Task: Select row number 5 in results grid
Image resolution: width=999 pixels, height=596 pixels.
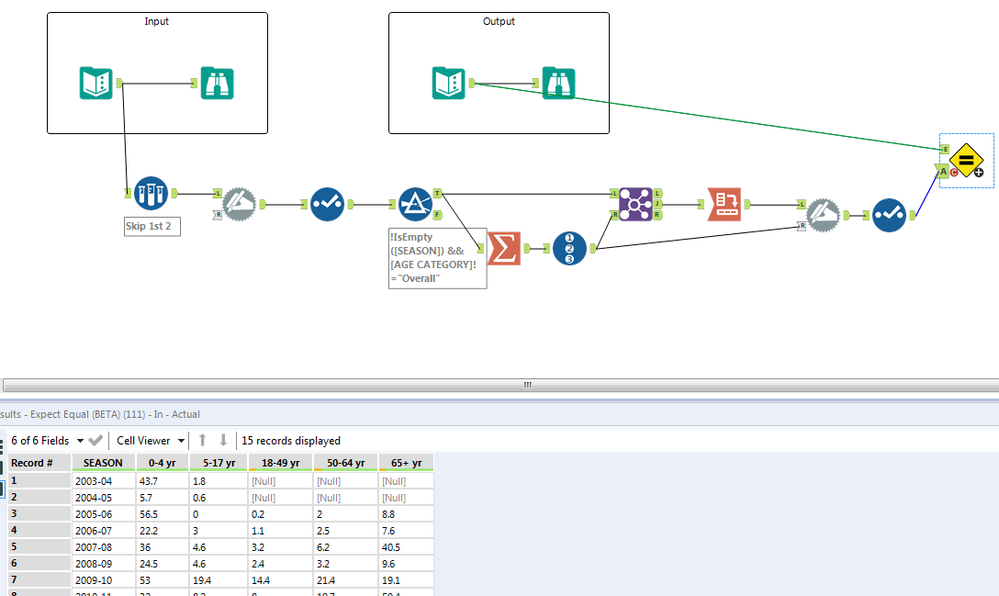Action: tap(39, 548)
